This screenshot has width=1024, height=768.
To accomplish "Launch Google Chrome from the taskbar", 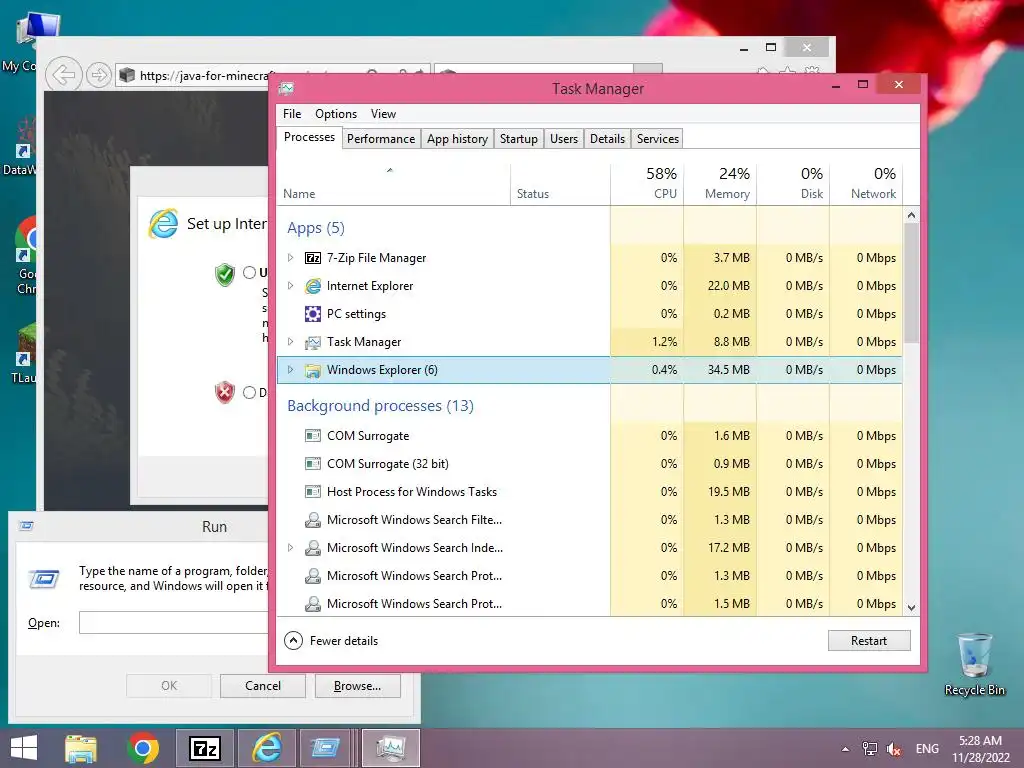I will pyautogui.click(x=143, y=748).
